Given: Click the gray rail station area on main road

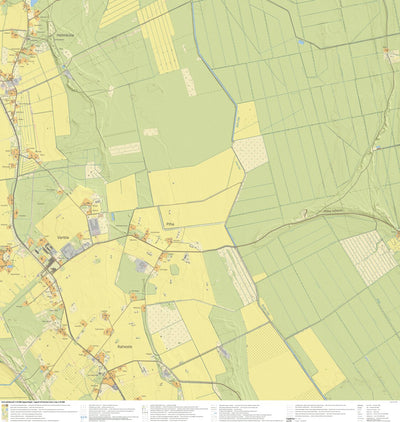Looking at the screenshot, I should [x=52, y=265].
